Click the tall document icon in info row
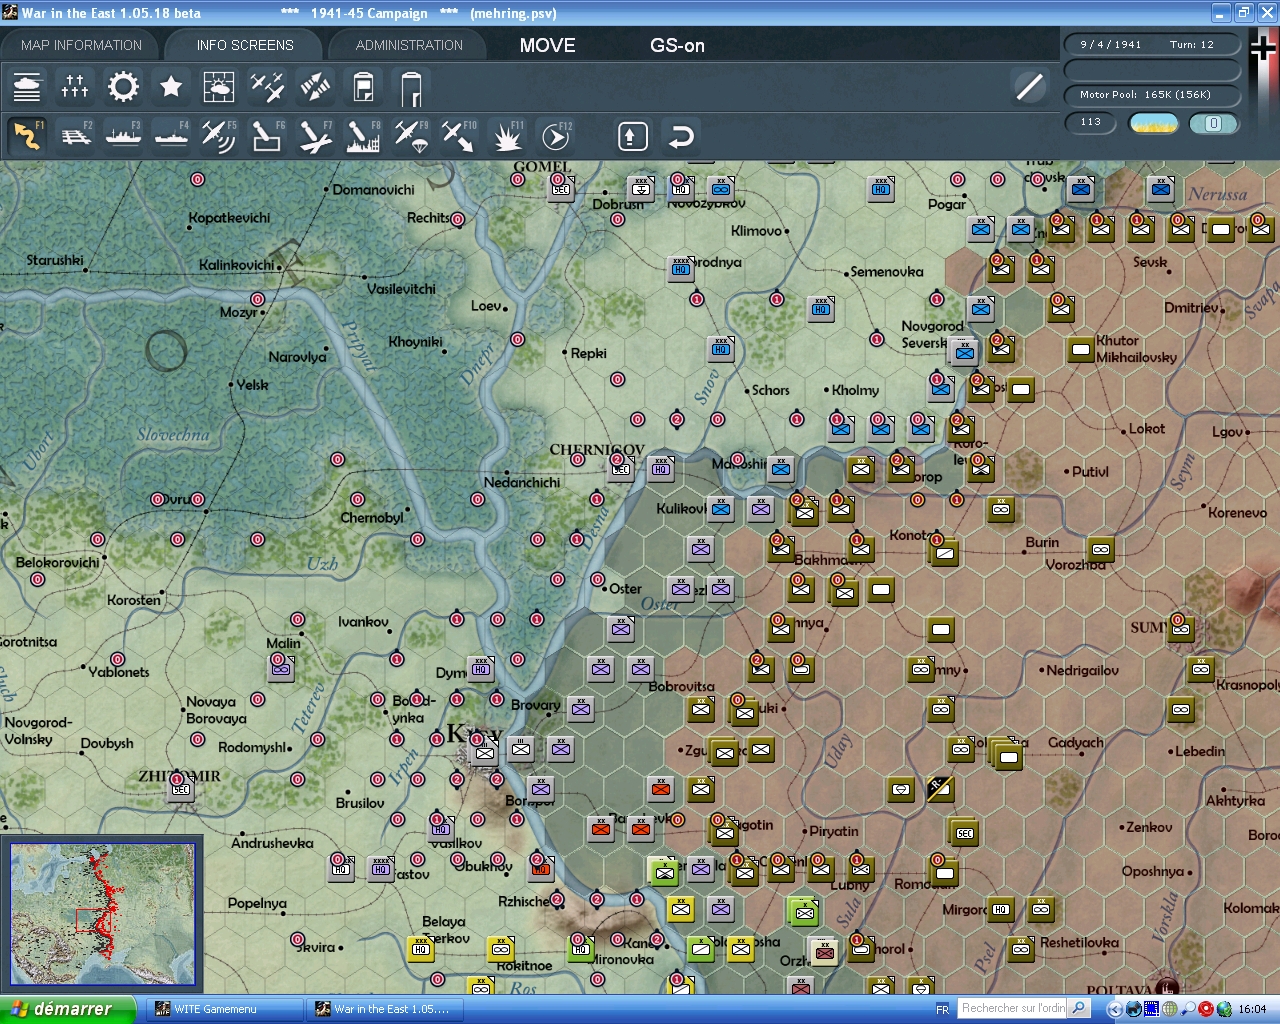The image size is (1280, 1024). point(411,87)
